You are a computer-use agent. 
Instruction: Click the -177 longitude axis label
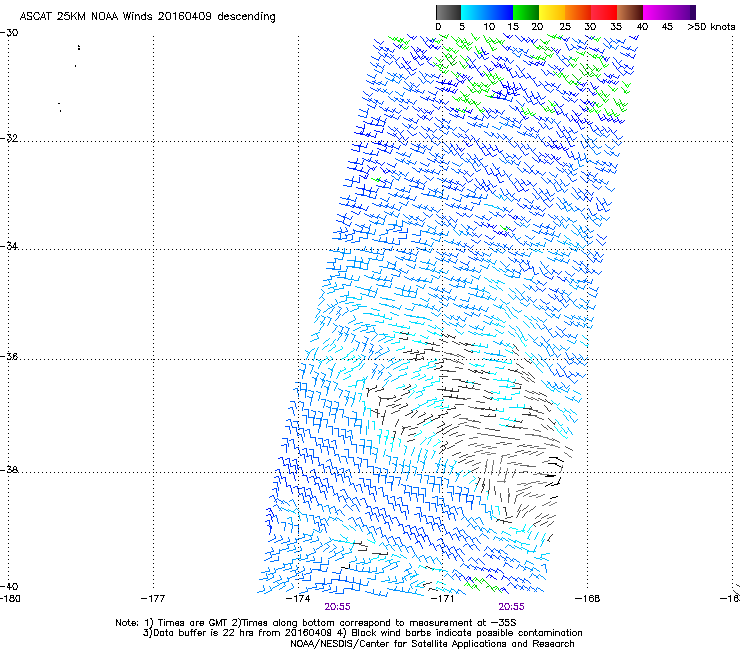153,599
